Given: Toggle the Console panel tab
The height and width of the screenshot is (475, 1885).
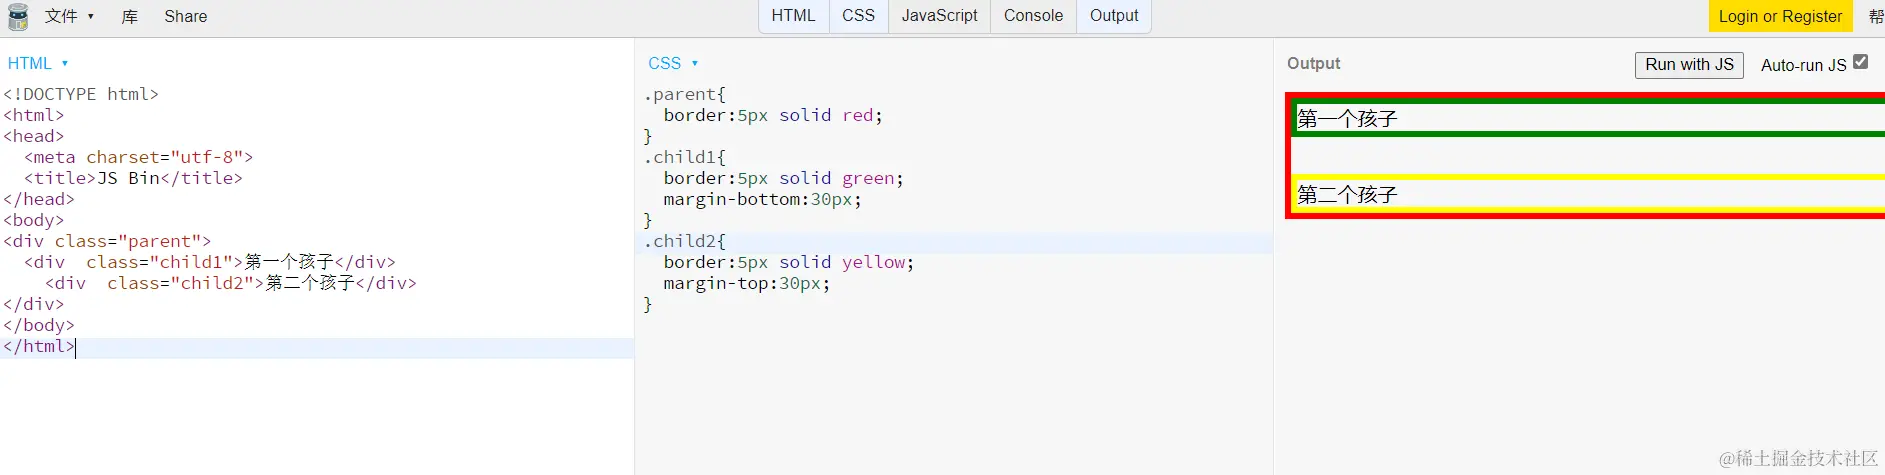Looking at the screenshot, I should 1033,16.
